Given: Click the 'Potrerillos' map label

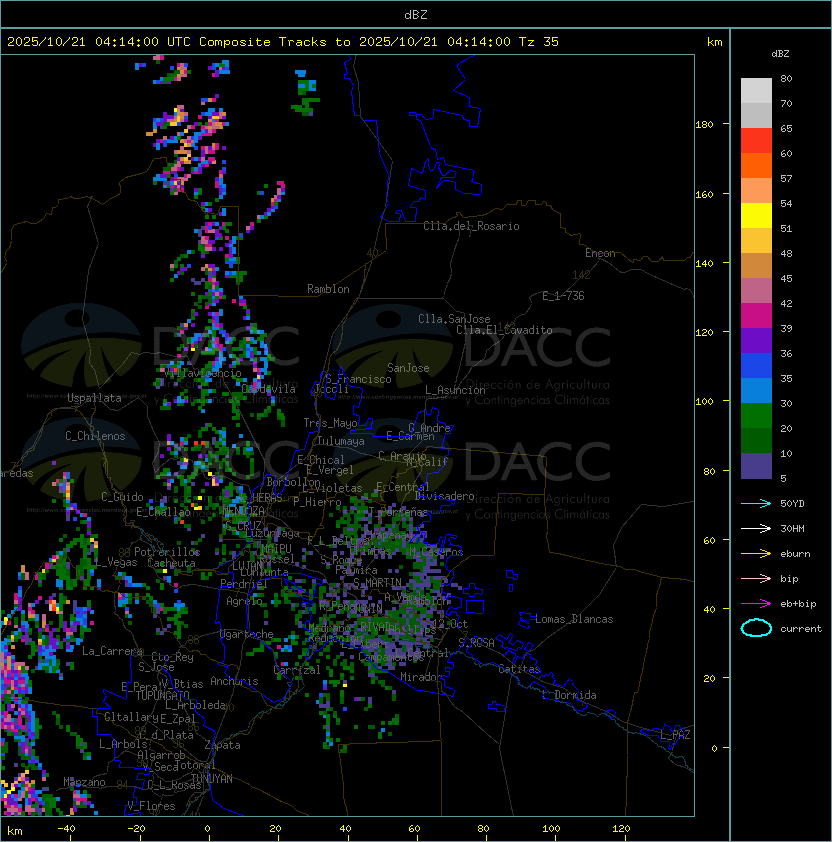Looking at the screenshot, I should coord(167,552).
